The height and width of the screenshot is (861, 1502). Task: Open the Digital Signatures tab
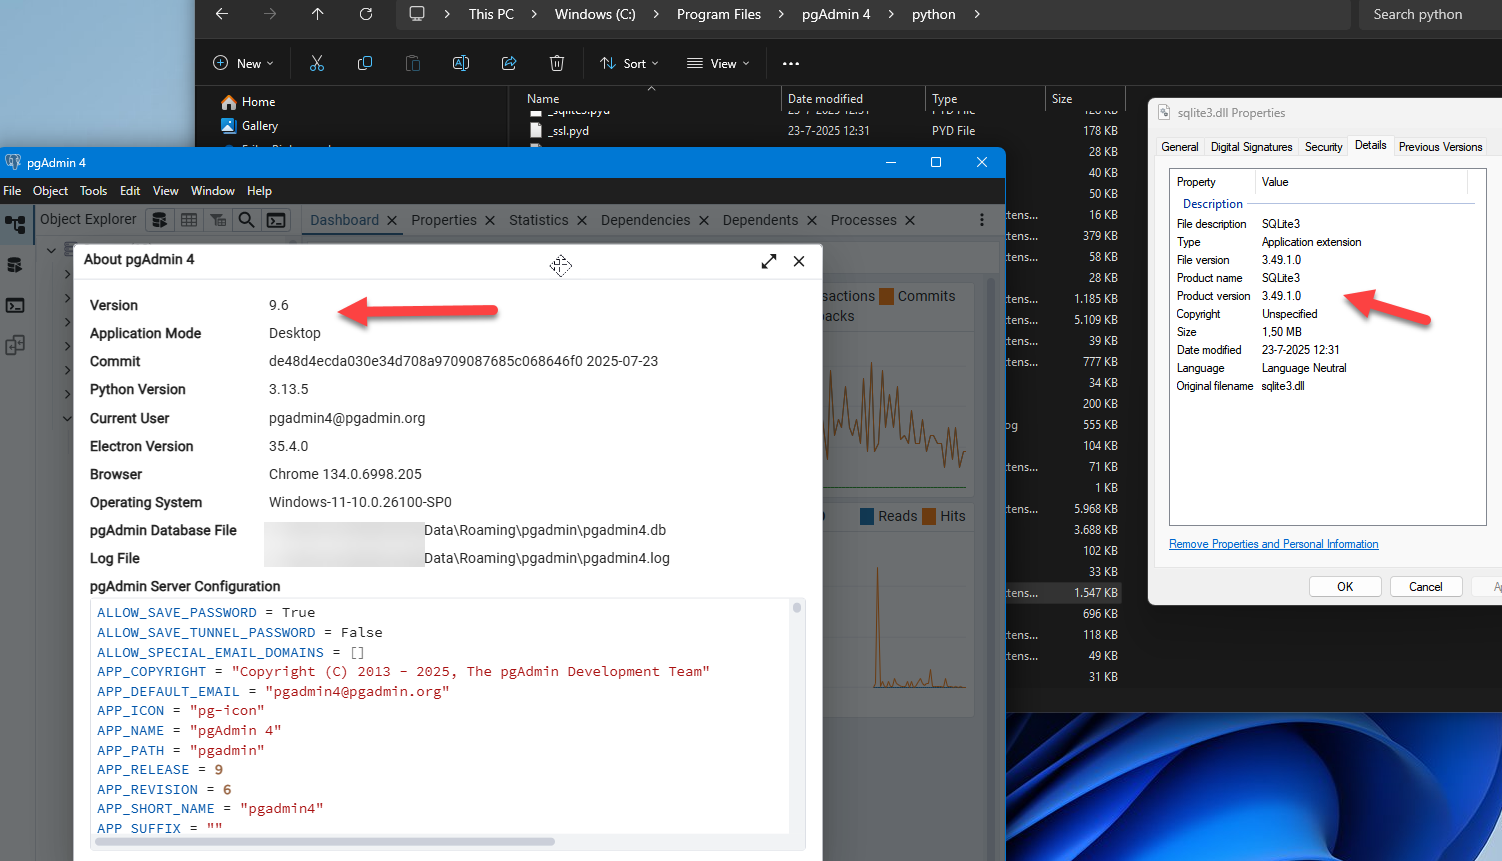[1251, 147]
